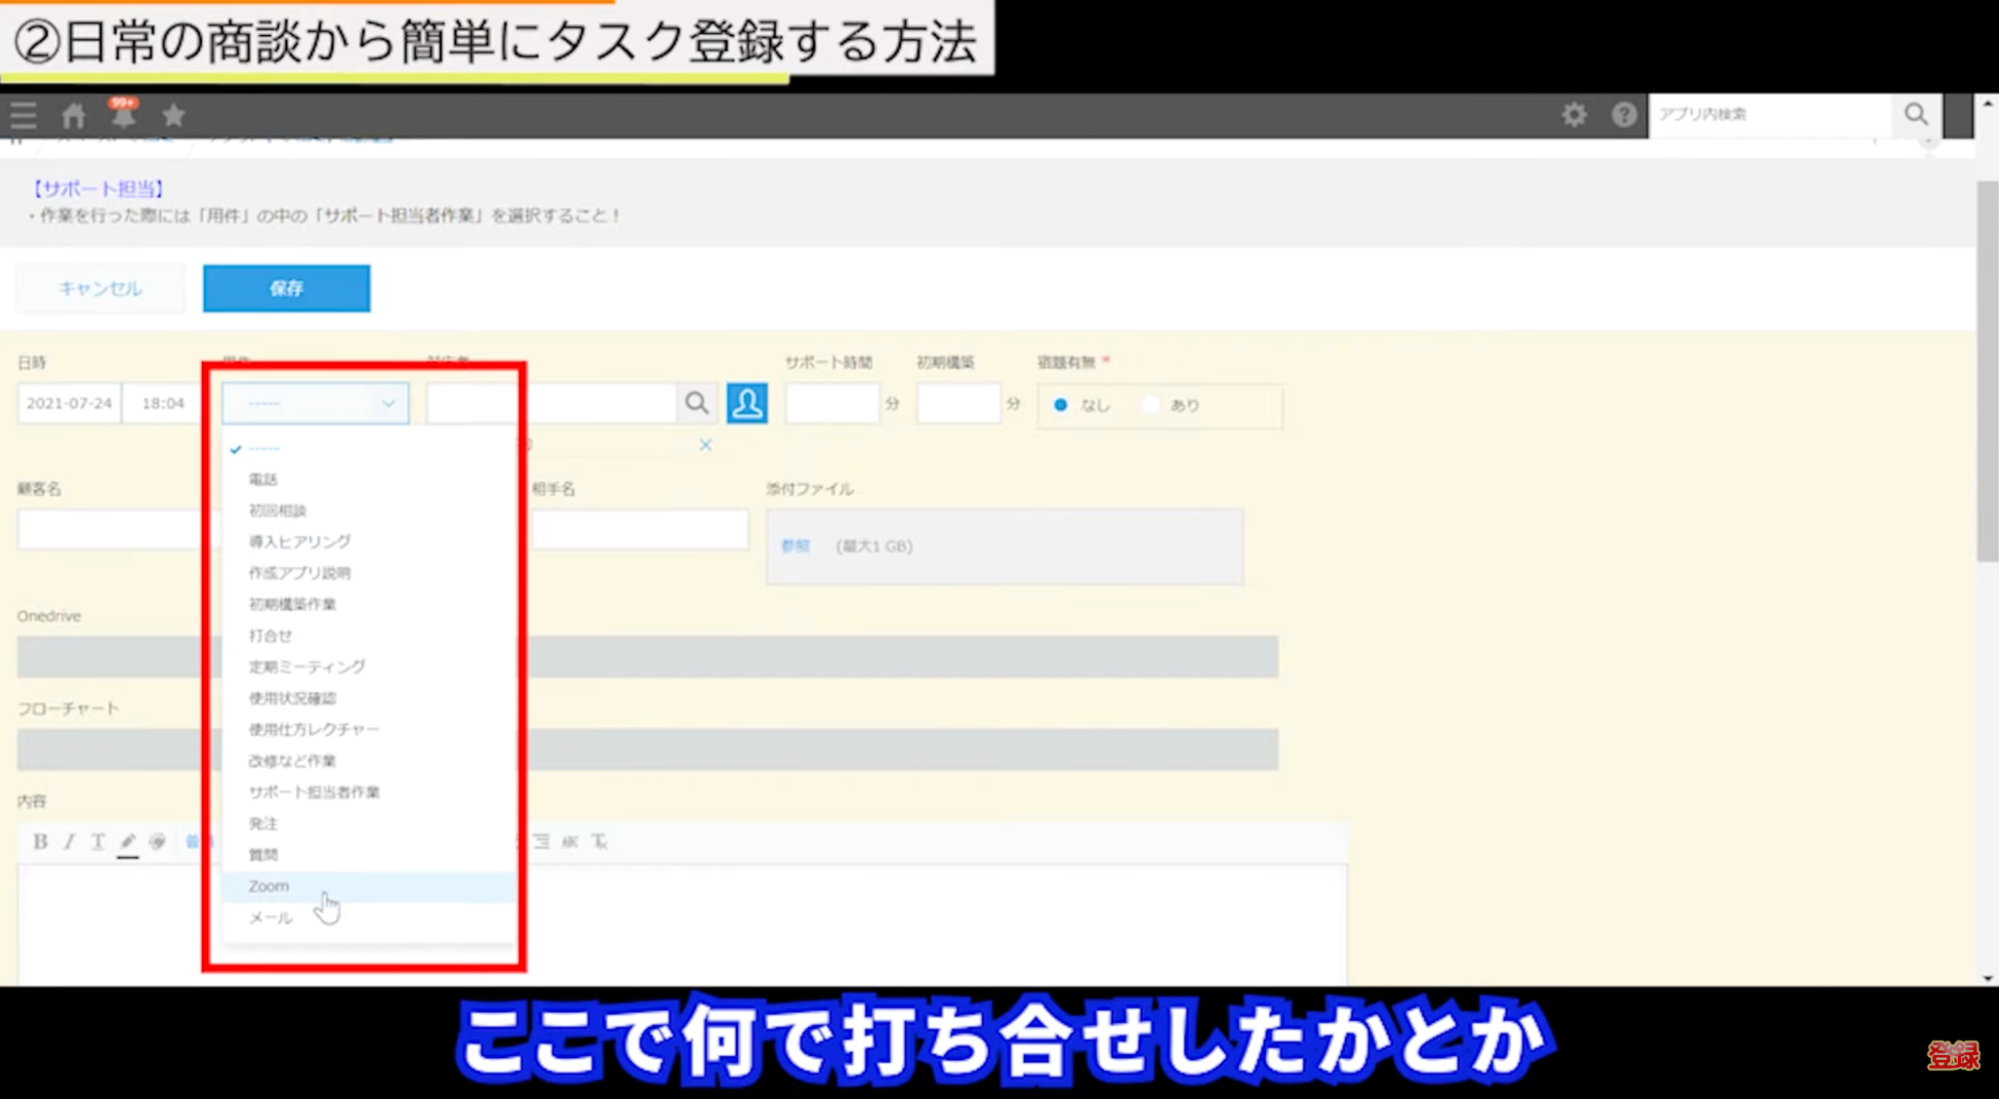Click the サポート時間 input field
Screen dimensions: 1999x1100
832,404
